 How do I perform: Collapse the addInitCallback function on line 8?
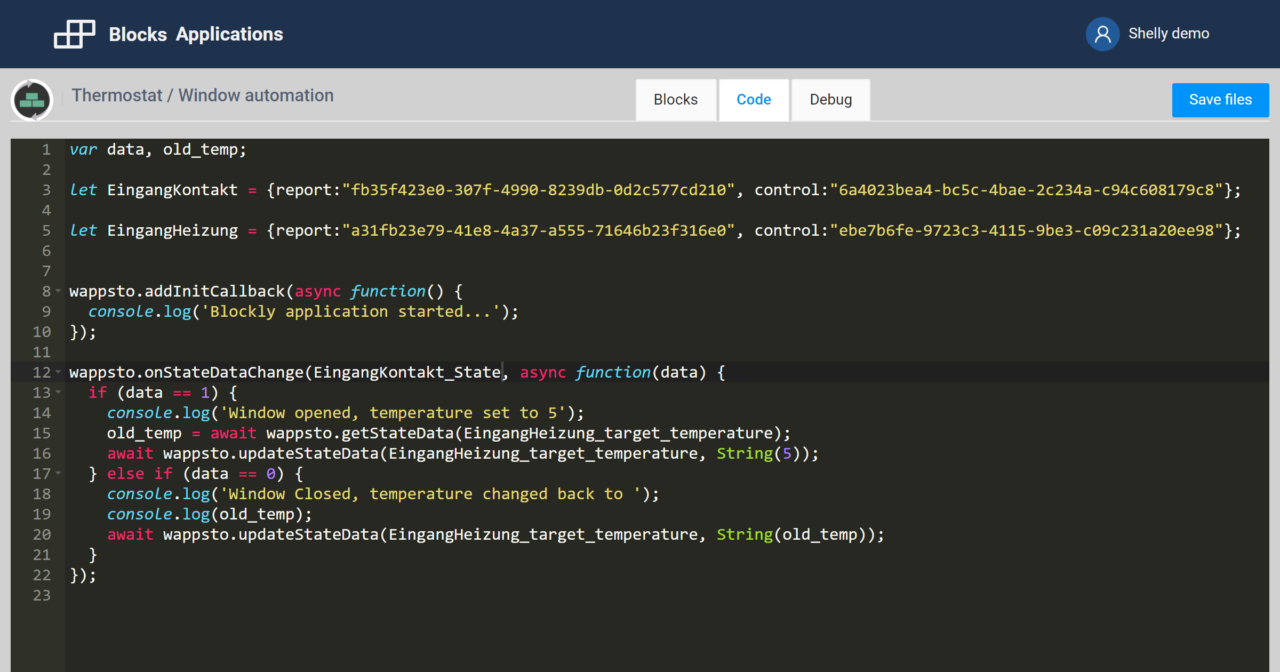click(x=58, y=292)
